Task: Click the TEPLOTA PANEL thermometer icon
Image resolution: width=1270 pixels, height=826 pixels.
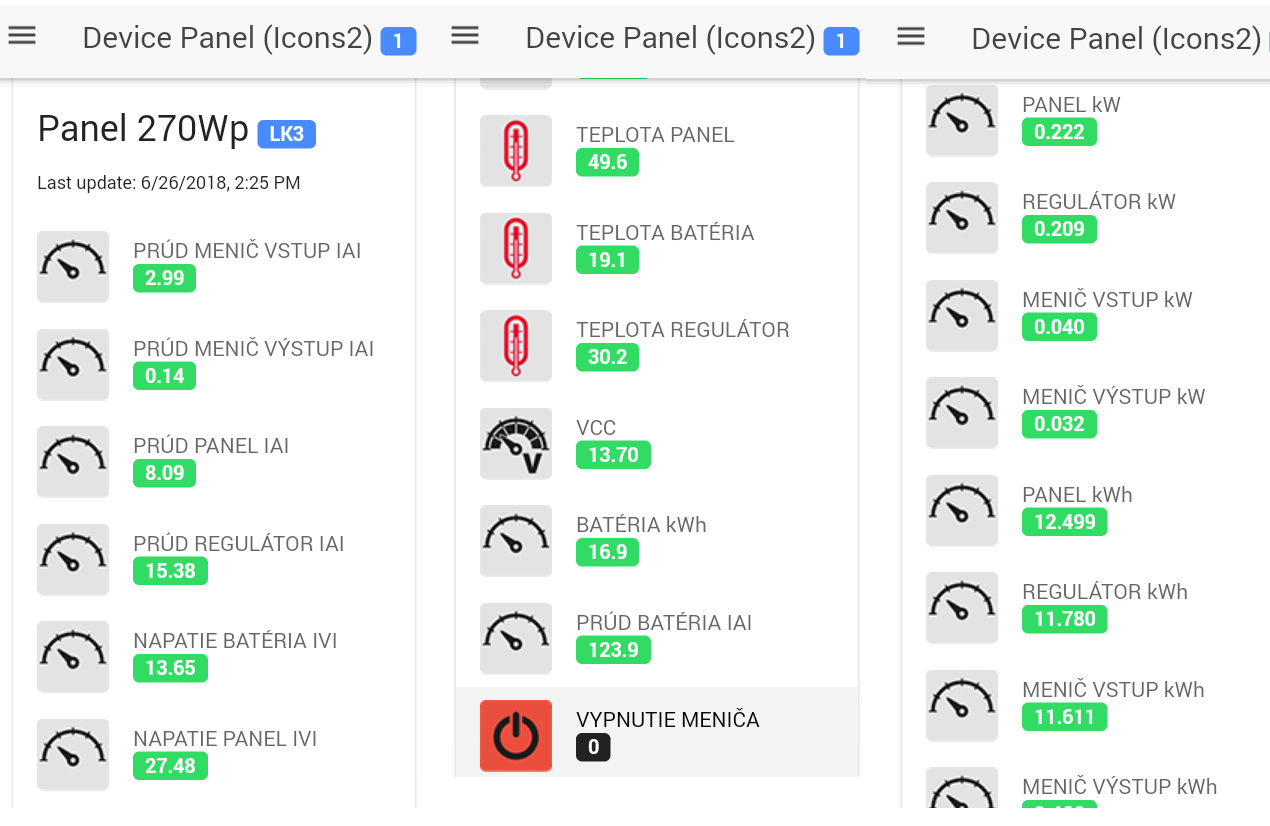Action: (516, 150)
